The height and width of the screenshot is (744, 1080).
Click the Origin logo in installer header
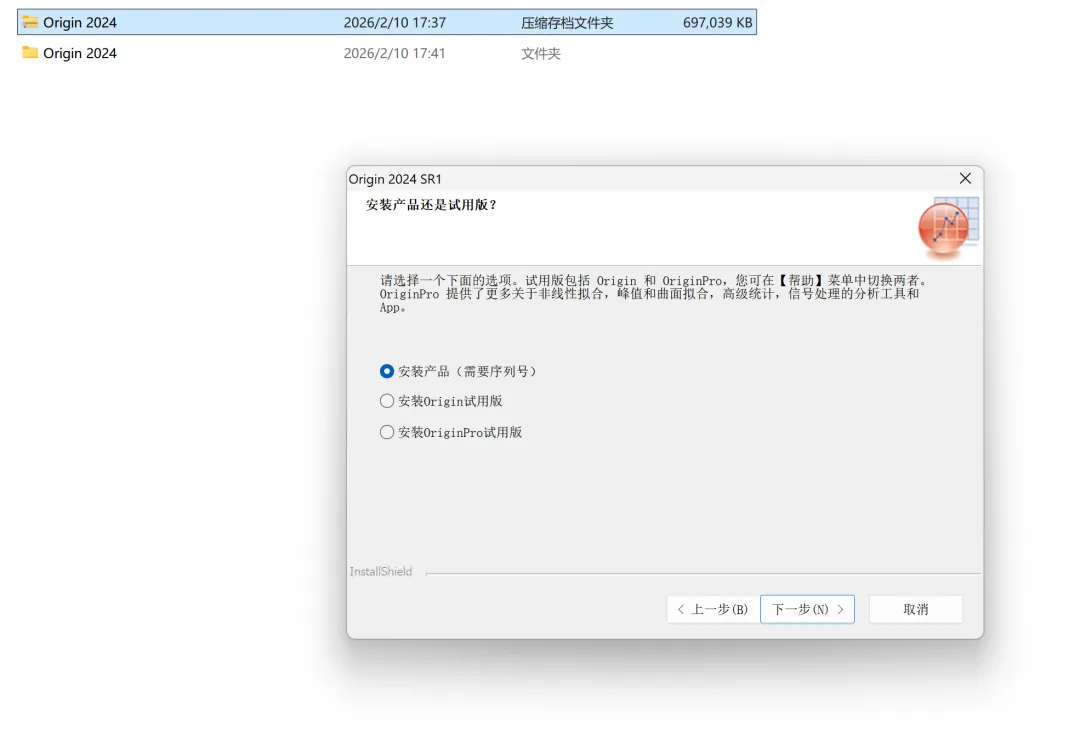click(x=948, y=227)
